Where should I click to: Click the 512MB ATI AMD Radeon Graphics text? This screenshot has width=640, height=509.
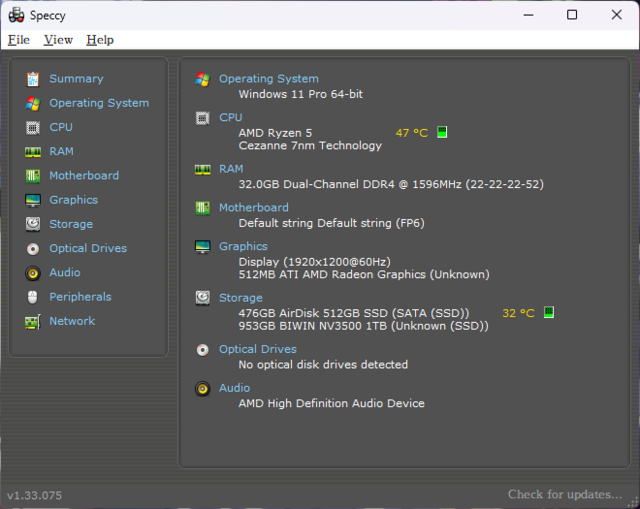point(364,275)
